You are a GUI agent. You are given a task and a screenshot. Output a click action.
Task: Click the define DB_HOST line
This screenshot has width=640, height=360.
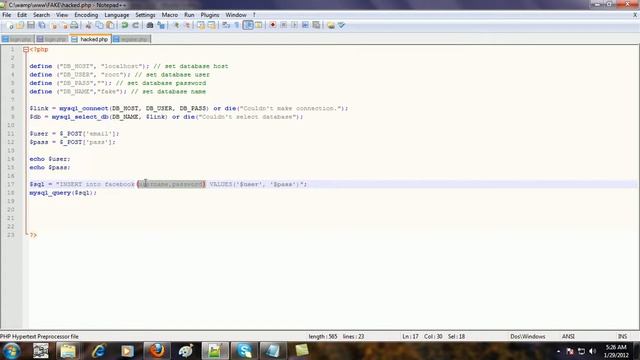(129, 66)
